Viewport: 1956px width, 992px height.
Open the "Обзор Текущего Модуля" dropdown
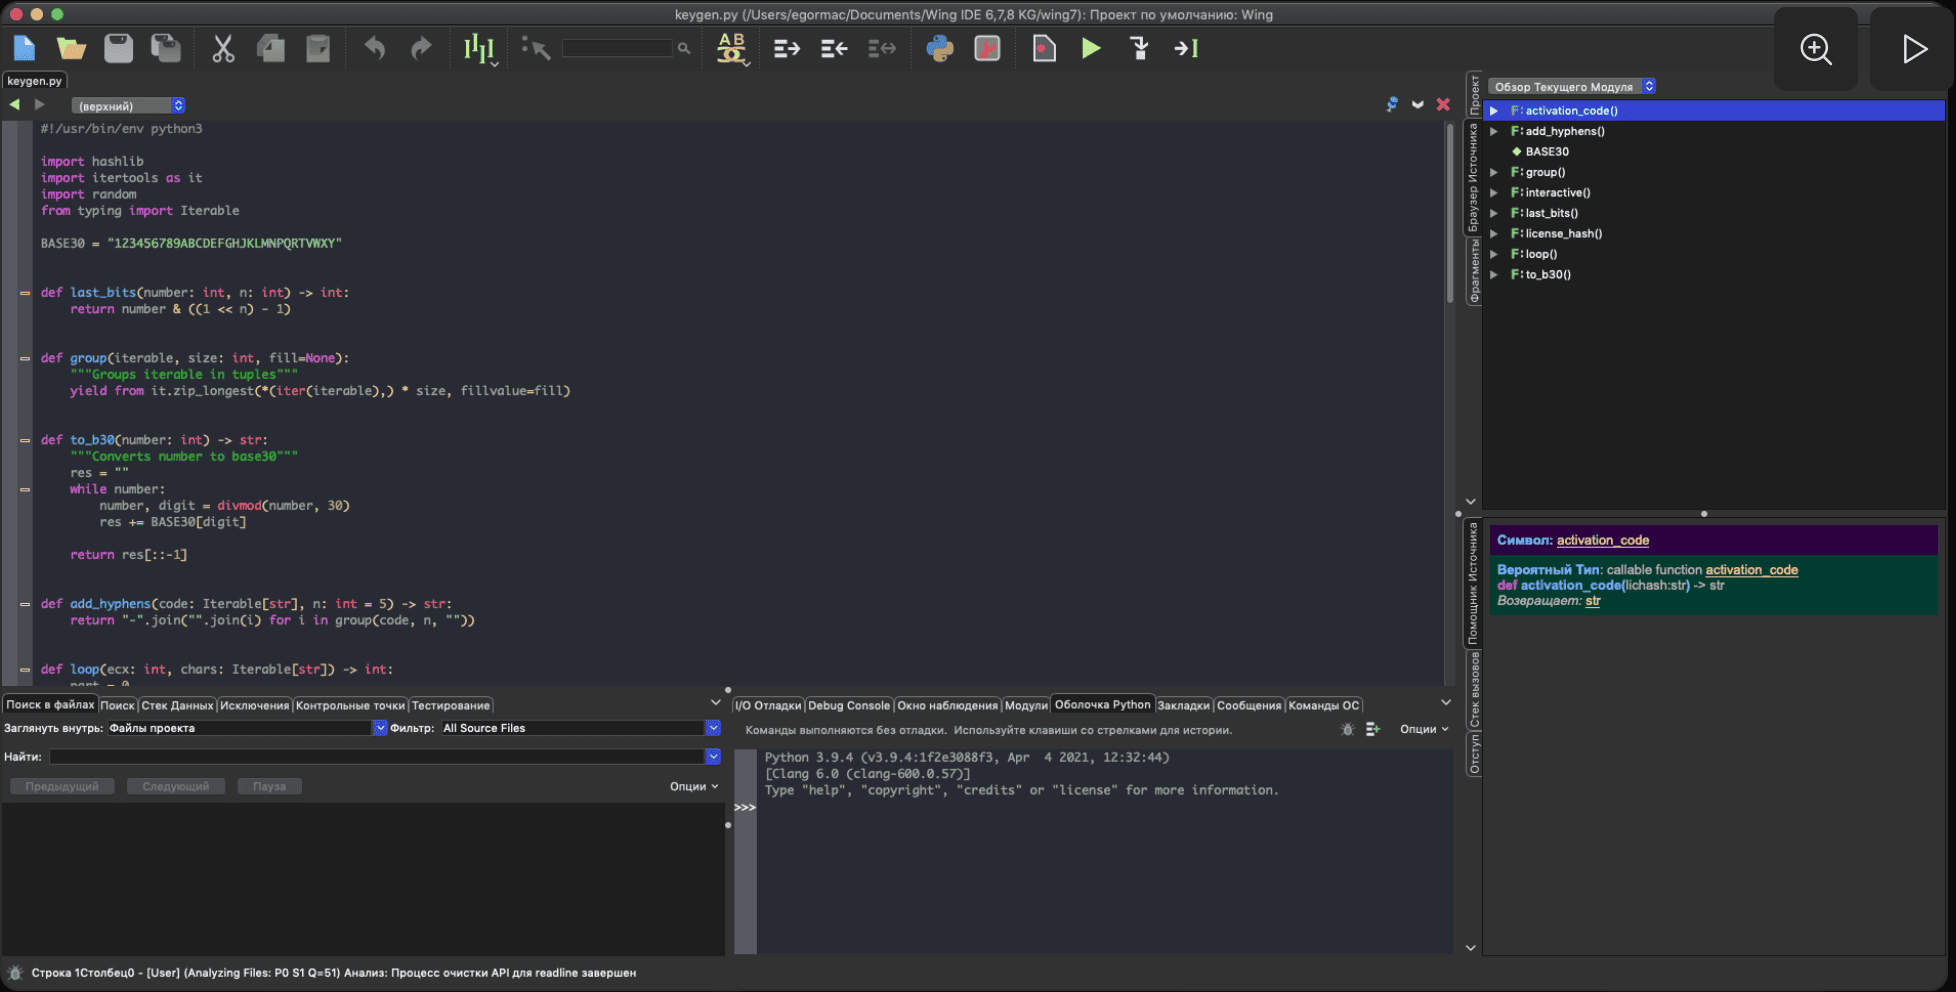coord(1572,87)
